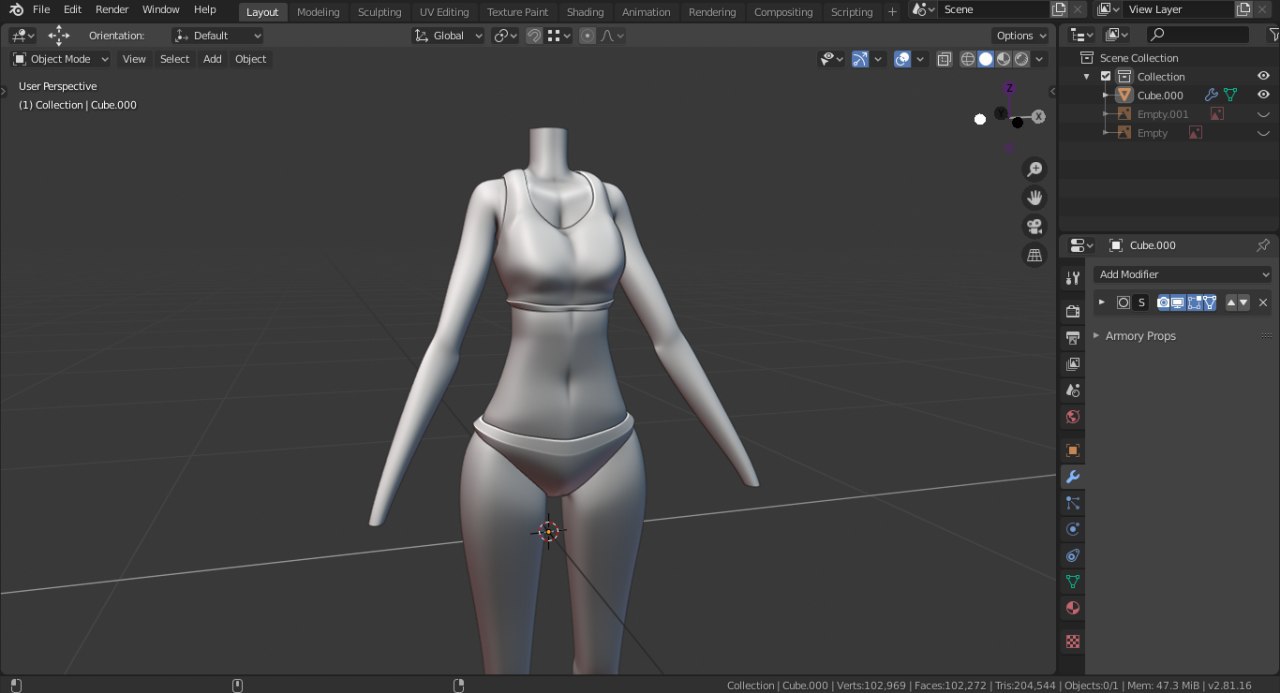
Task: Open shading options dropdown arrow
Action: pyautogui.click(x=1041, y=59)
